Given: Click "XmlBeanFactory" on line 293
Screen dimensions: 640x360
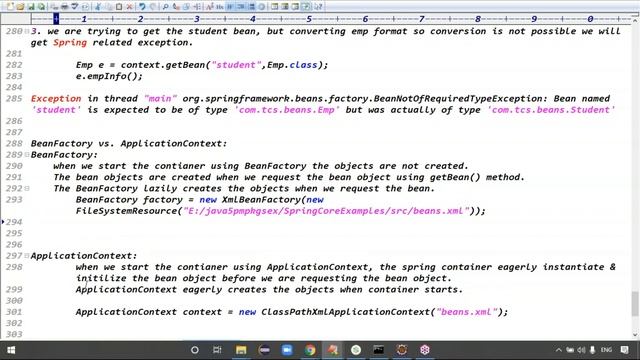Looking at the screenshot, I should click(261, 200).
